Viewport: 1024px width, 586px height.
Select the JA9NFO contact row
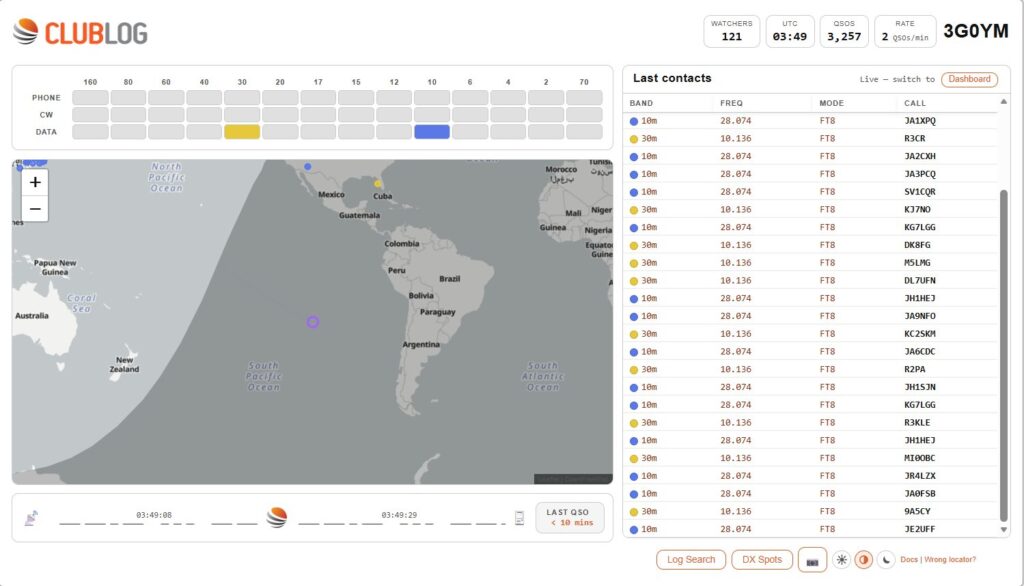810,316
